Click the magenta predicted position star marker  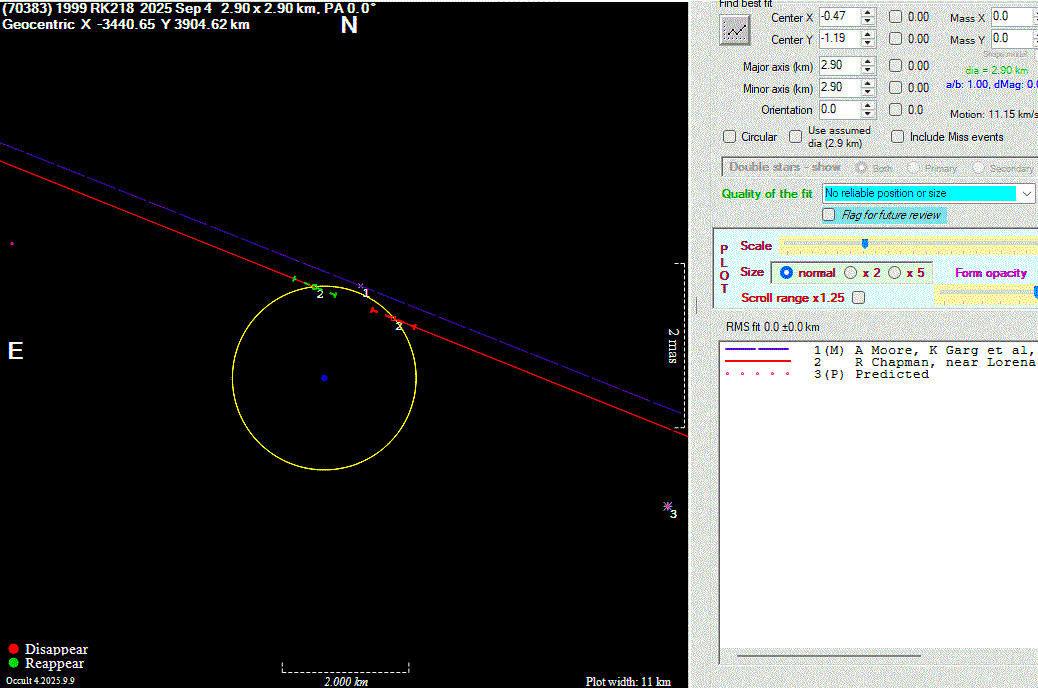(x=667, y=507)
